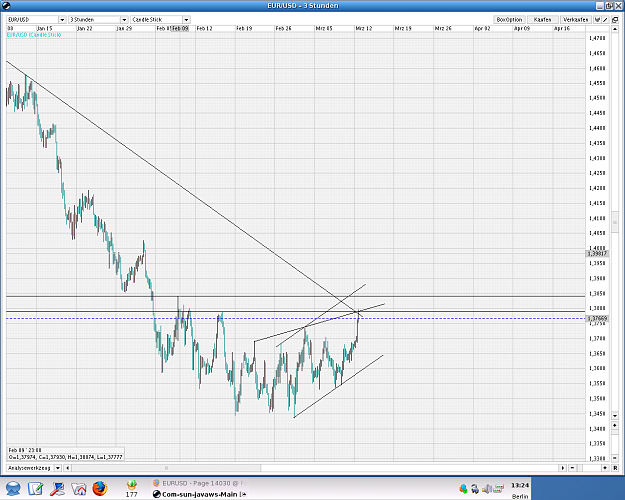Click the 1,37669 current price label
Screen dimensions: 625x500
click(x=597, y=319)
